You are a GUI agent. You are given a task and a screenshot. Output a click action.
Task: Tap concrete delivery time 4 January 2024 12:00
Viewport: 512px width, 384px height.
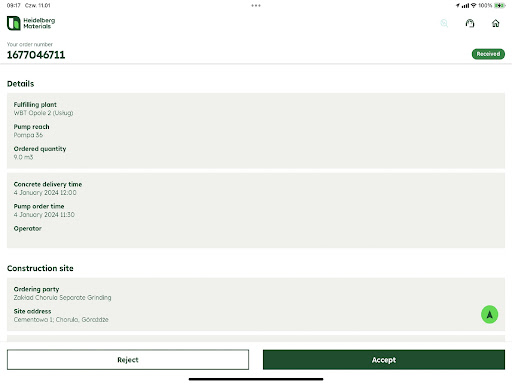(45, 193)
